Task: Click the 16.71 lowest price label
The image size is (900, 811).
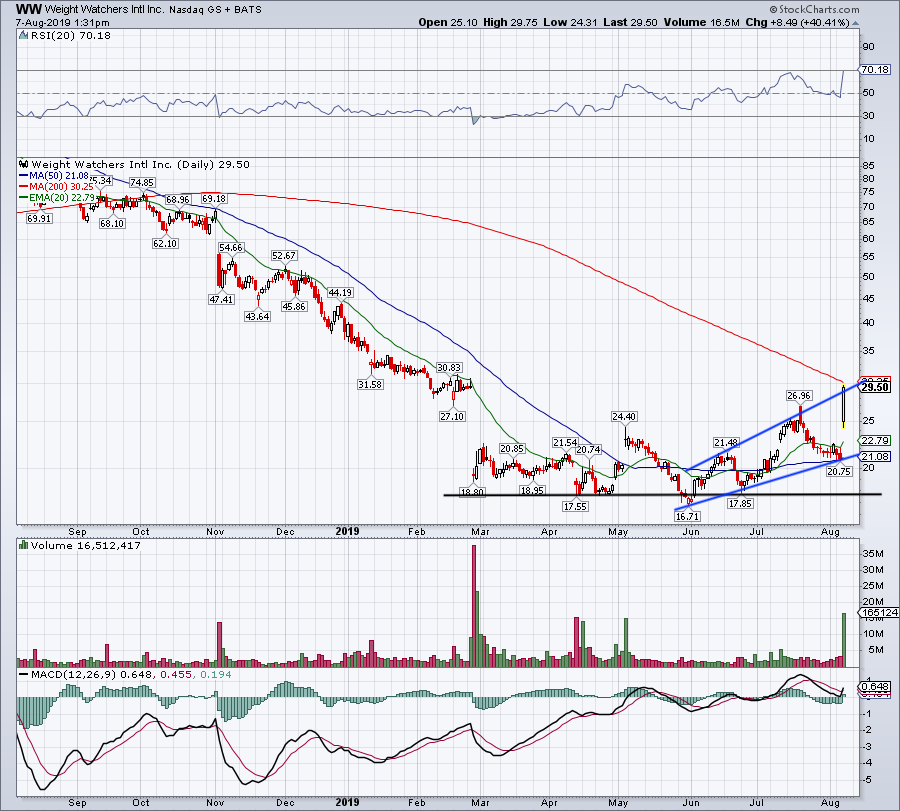Action: coord(687,517)
